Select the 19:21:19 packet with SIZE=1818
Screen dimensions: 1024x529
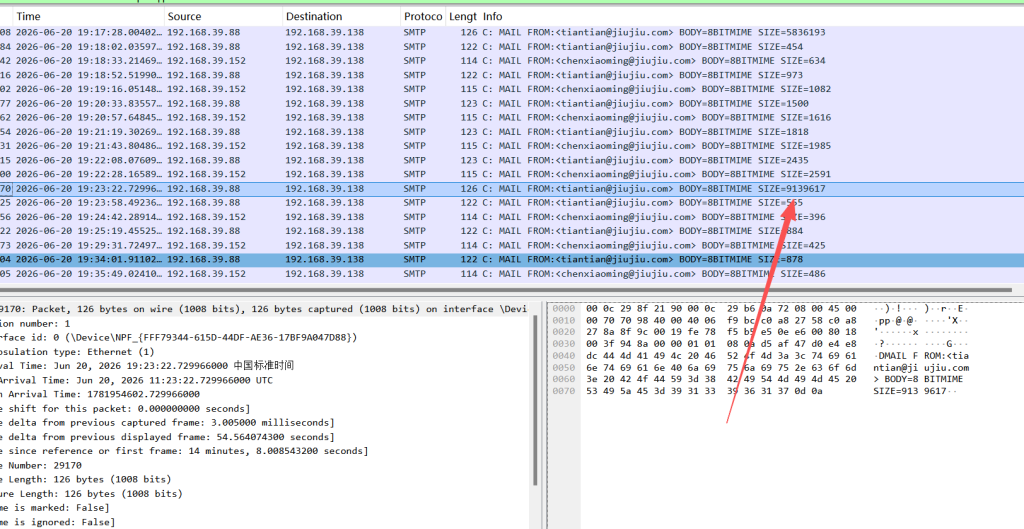pyautogui.click(x=512, y=132)
